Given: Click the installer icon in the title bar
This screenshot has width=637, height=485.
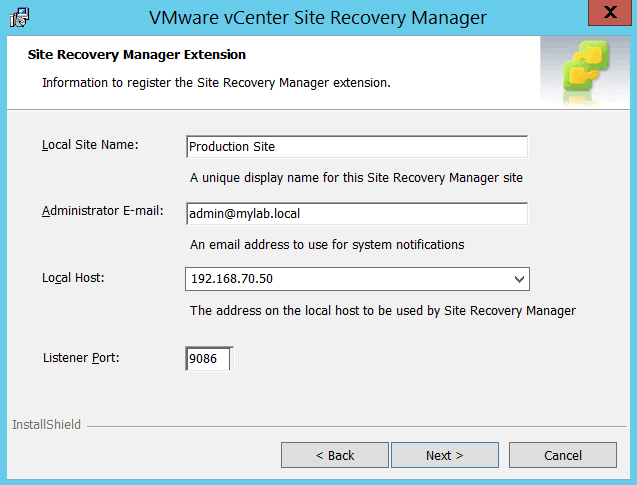Looking at the screenshot, I should tap(19, 17).
